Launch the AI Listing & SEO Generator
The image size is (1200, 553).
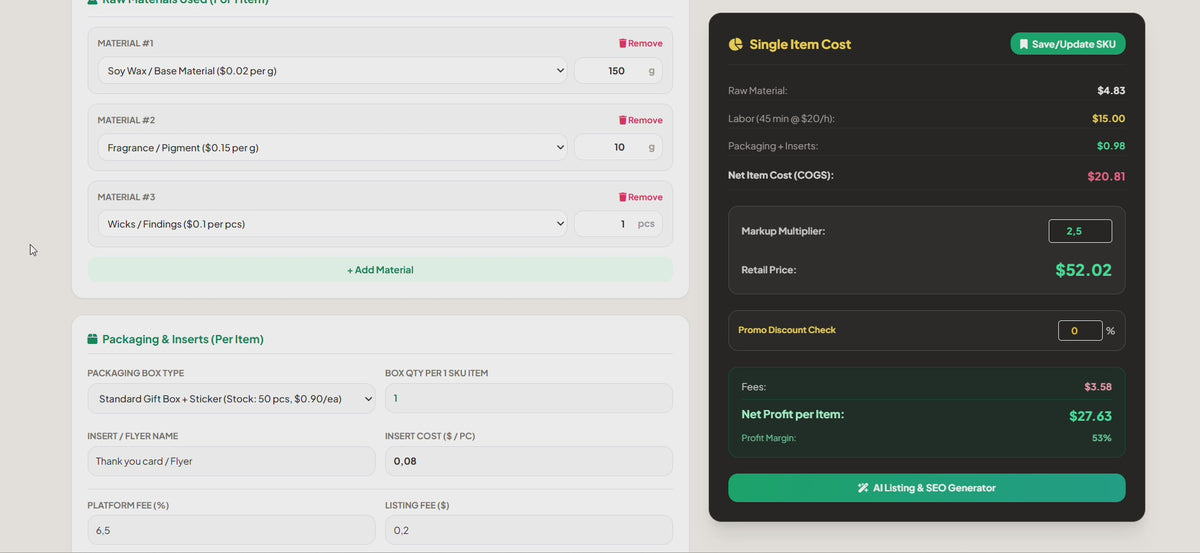click(926, 488)
